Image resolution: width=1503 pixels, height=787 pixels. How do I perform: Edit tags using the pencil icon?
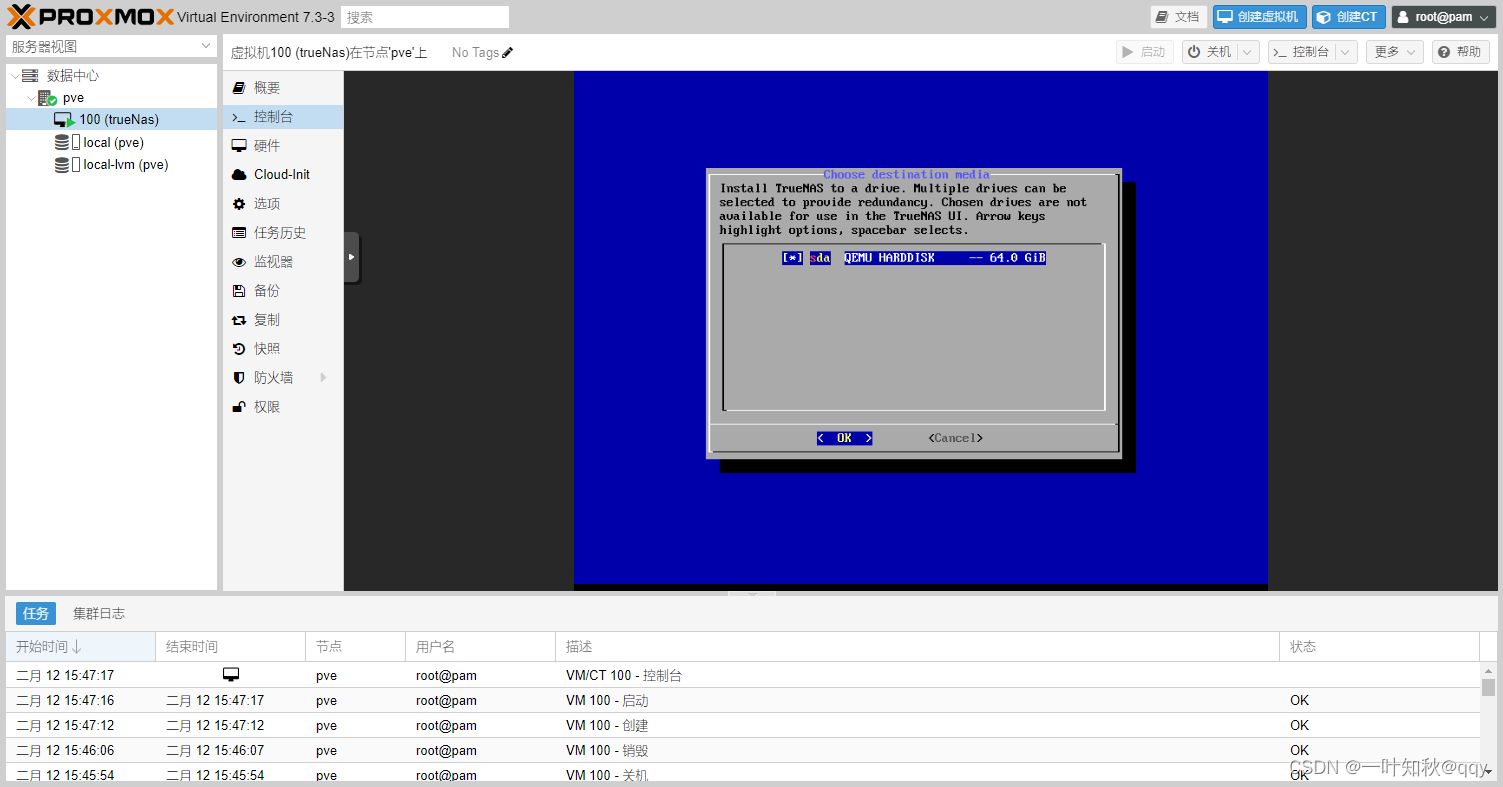tap(508, 52)
